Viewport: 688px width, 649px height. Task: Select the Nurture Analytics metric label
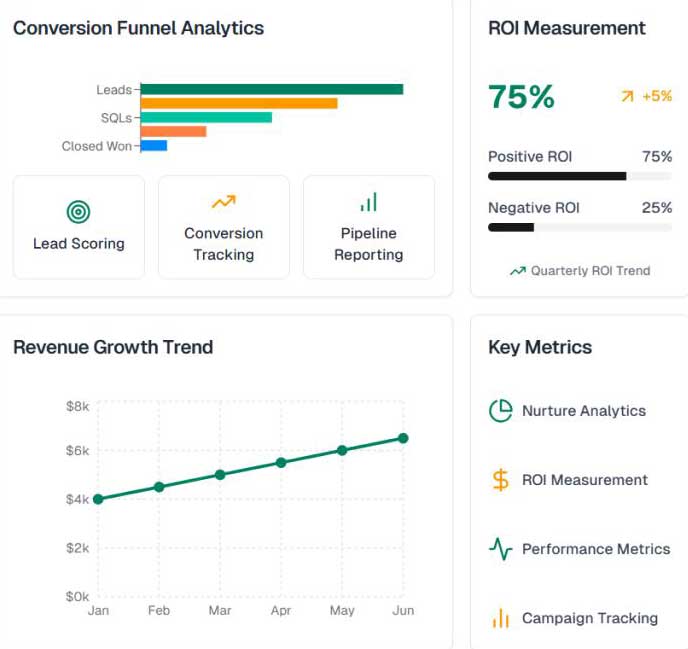(x=584, y=411)
